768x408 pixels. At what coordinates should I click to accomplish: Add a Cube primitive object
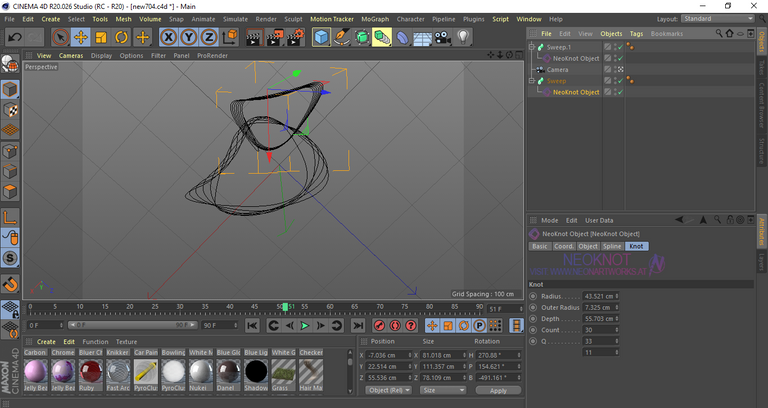[x=321, y=37]
